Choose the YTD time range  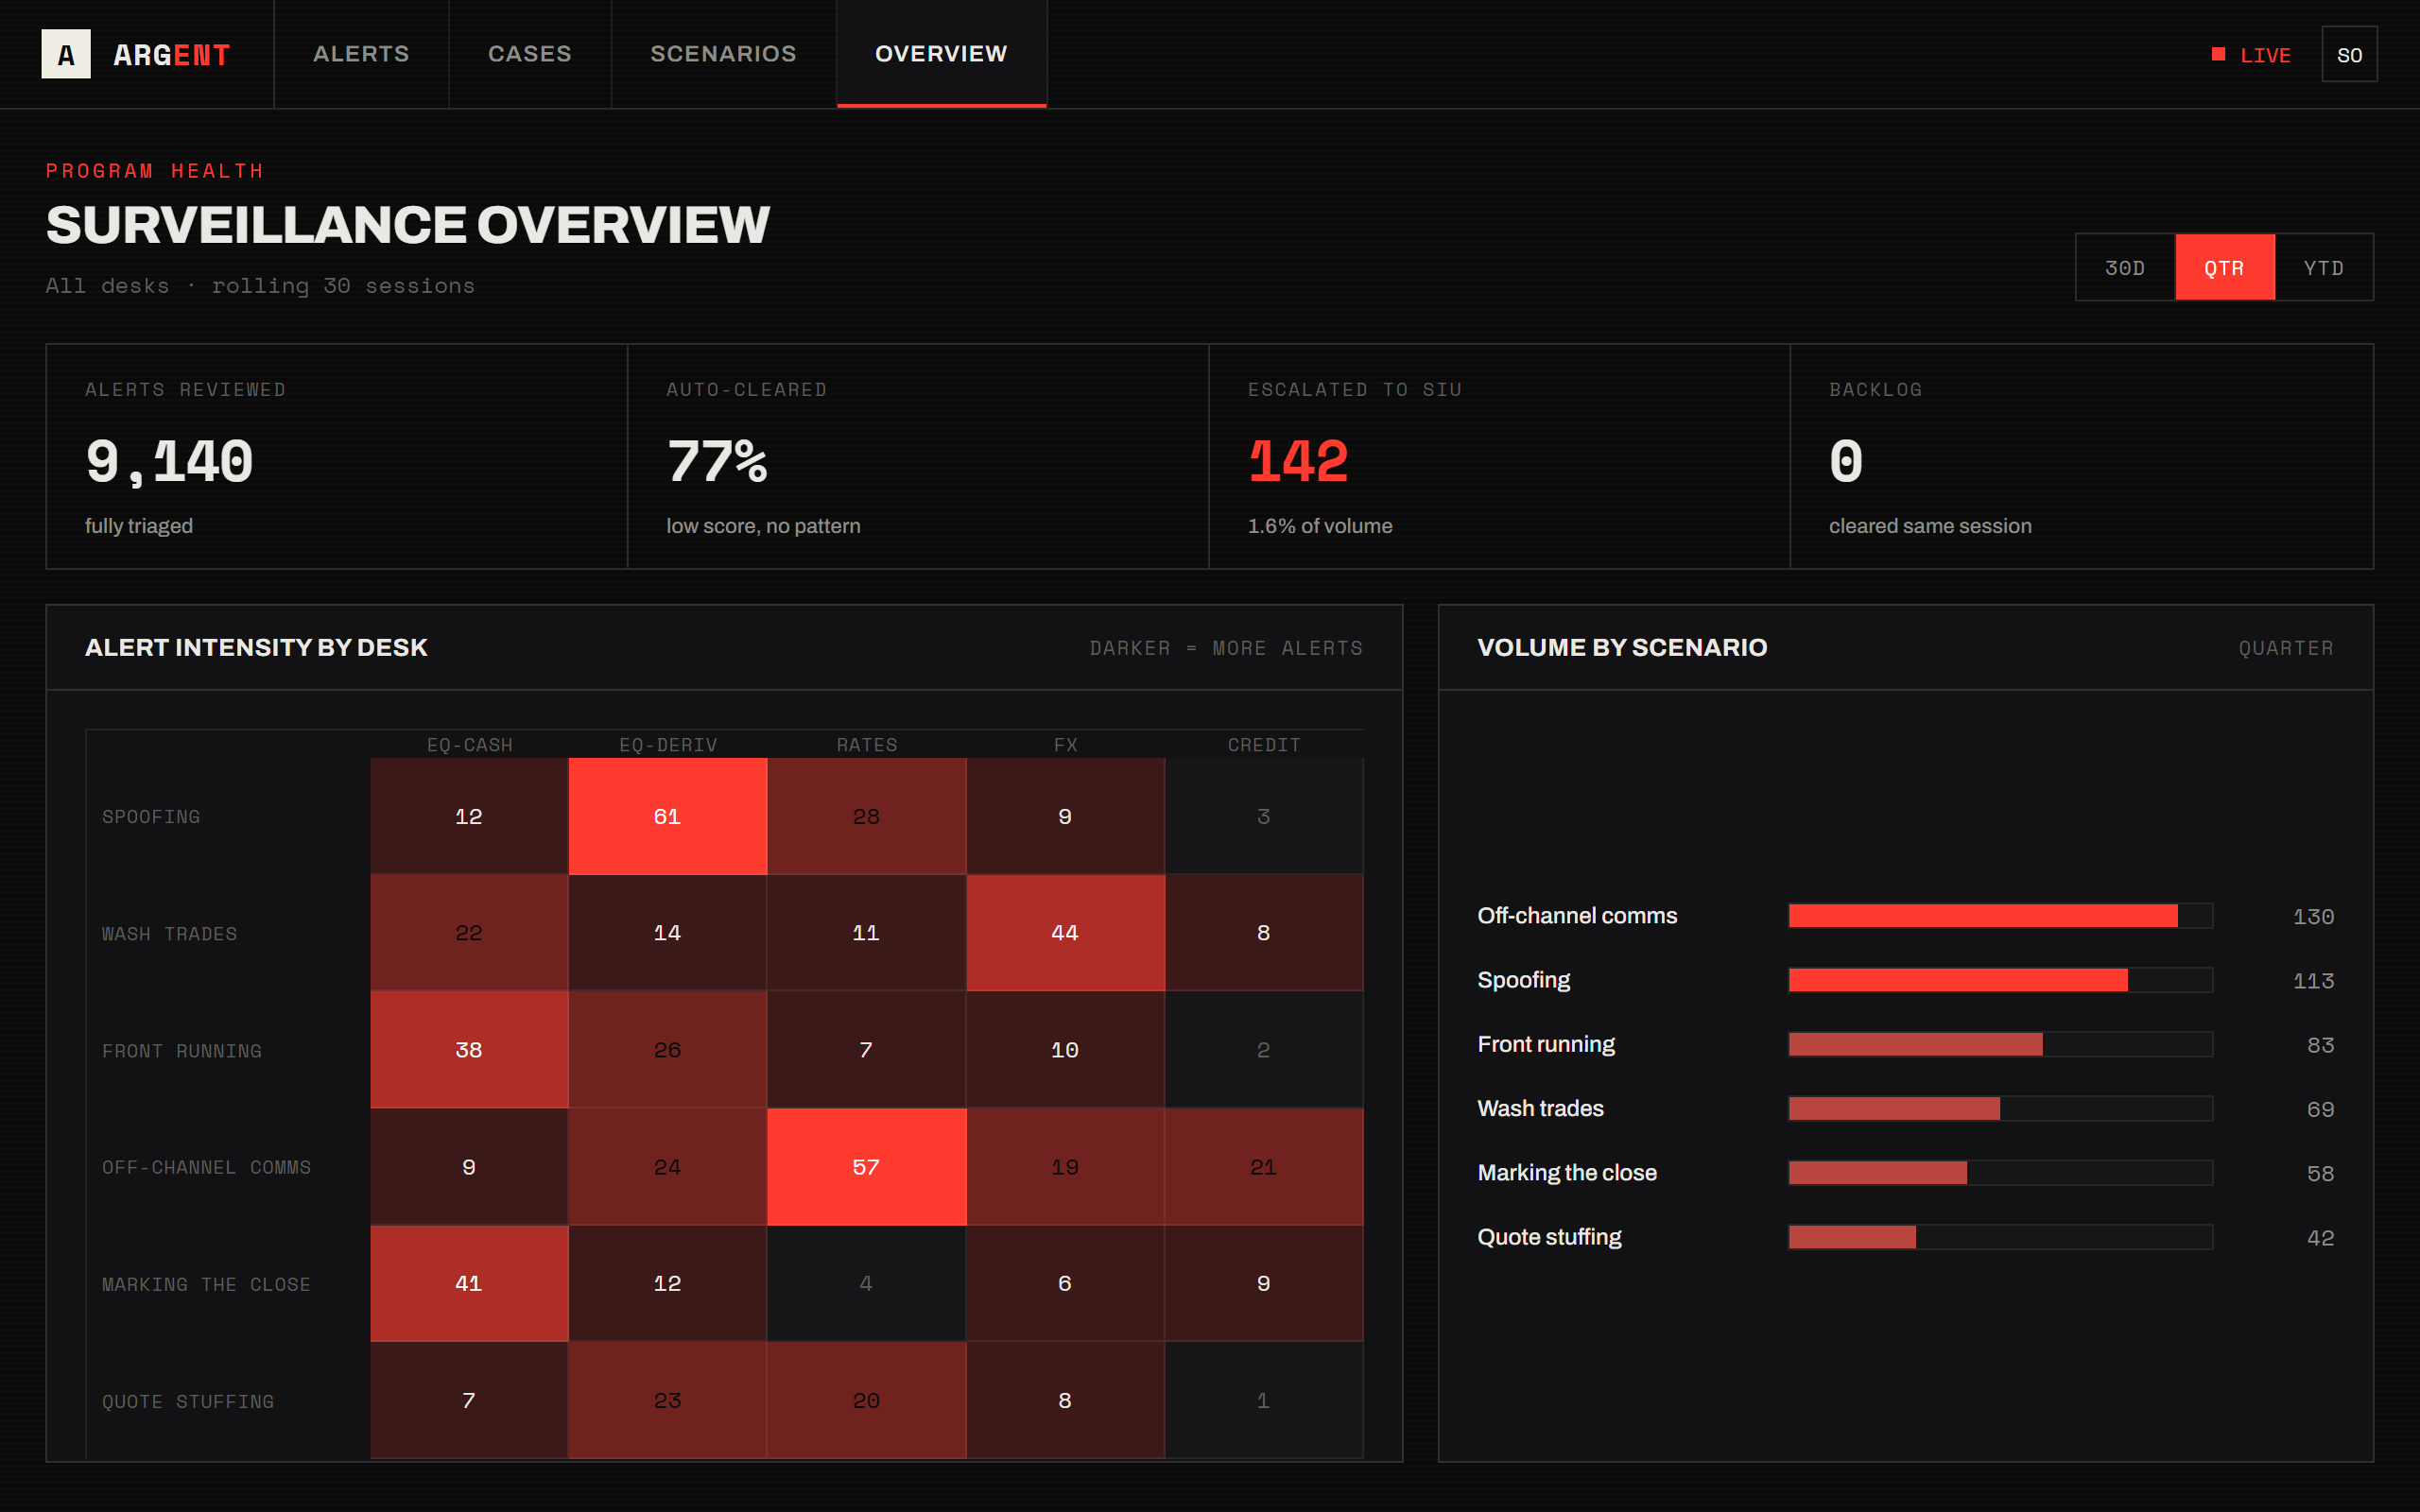coord(2324,267)
